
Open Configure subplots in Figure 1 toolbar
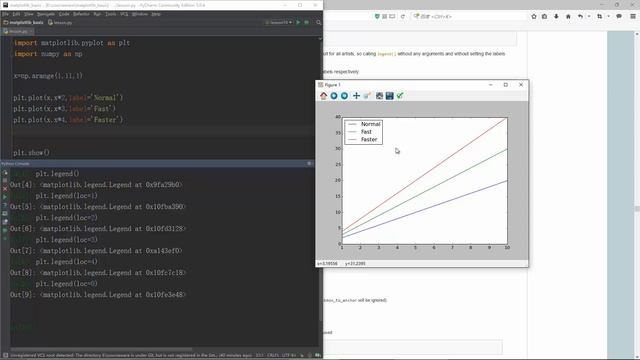click(379, 96)
